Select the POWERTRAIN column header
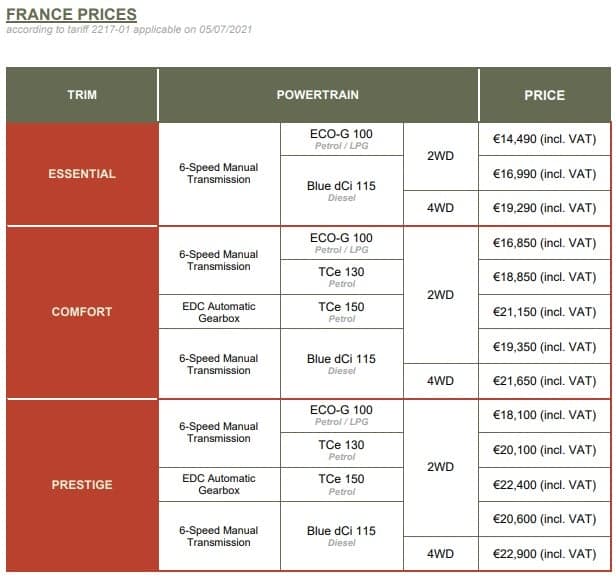616x576 pixels. [318, 95]
